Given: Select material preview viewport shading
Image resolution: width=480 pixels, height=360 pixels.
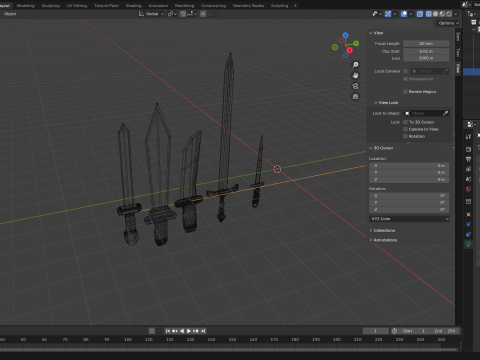Looking at the screenshot, I should coord(442,14).
